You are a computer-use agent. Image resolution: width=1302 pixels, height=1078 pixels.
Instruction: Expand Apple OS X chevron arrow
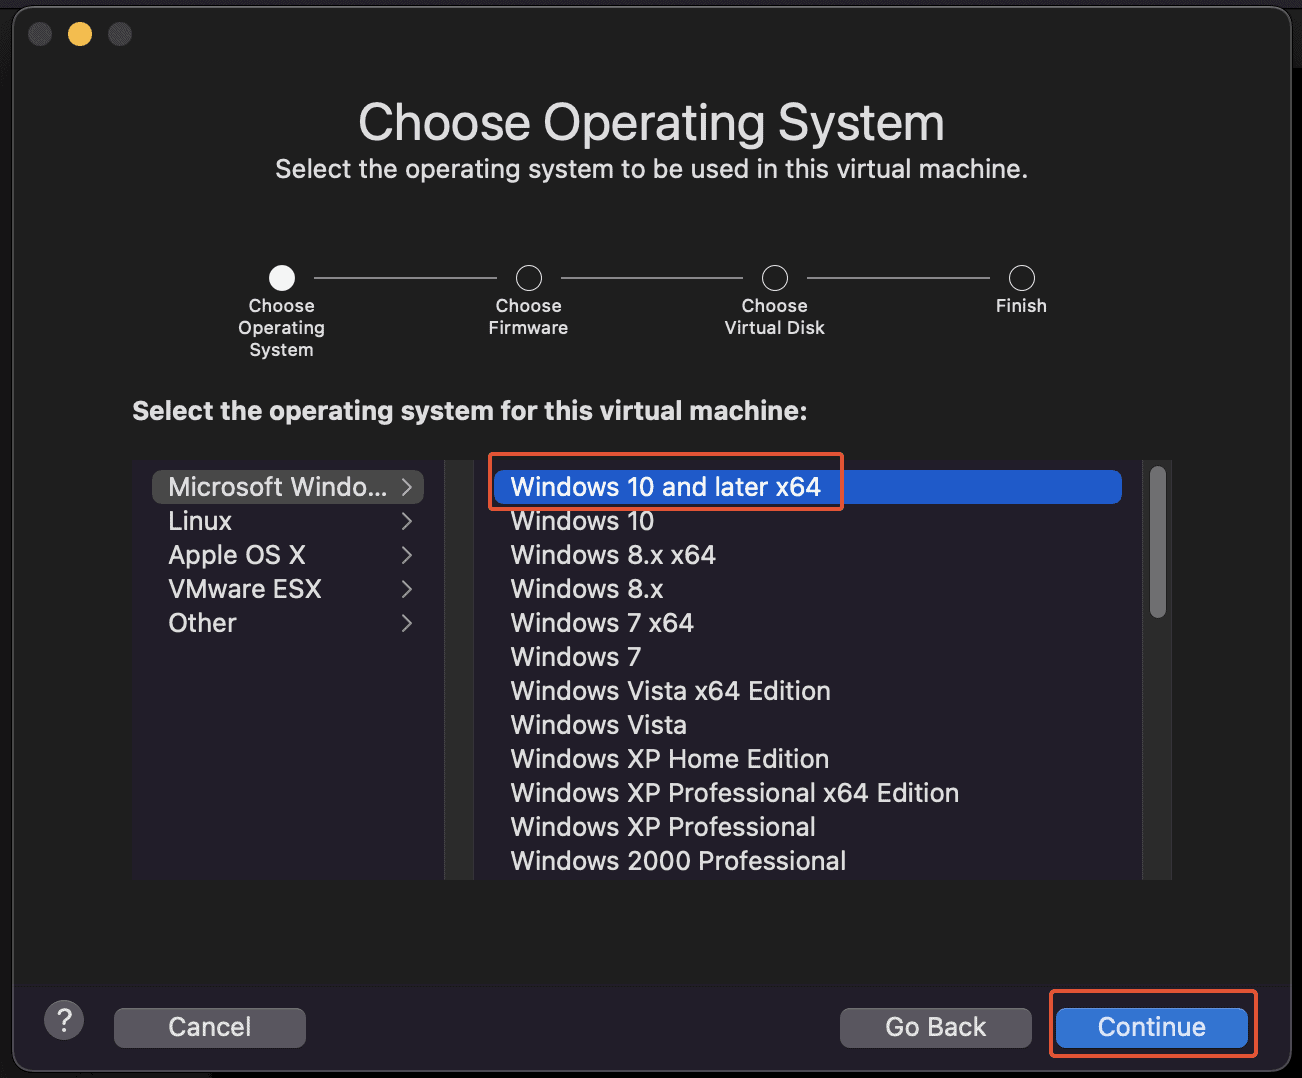click(407, 555)
